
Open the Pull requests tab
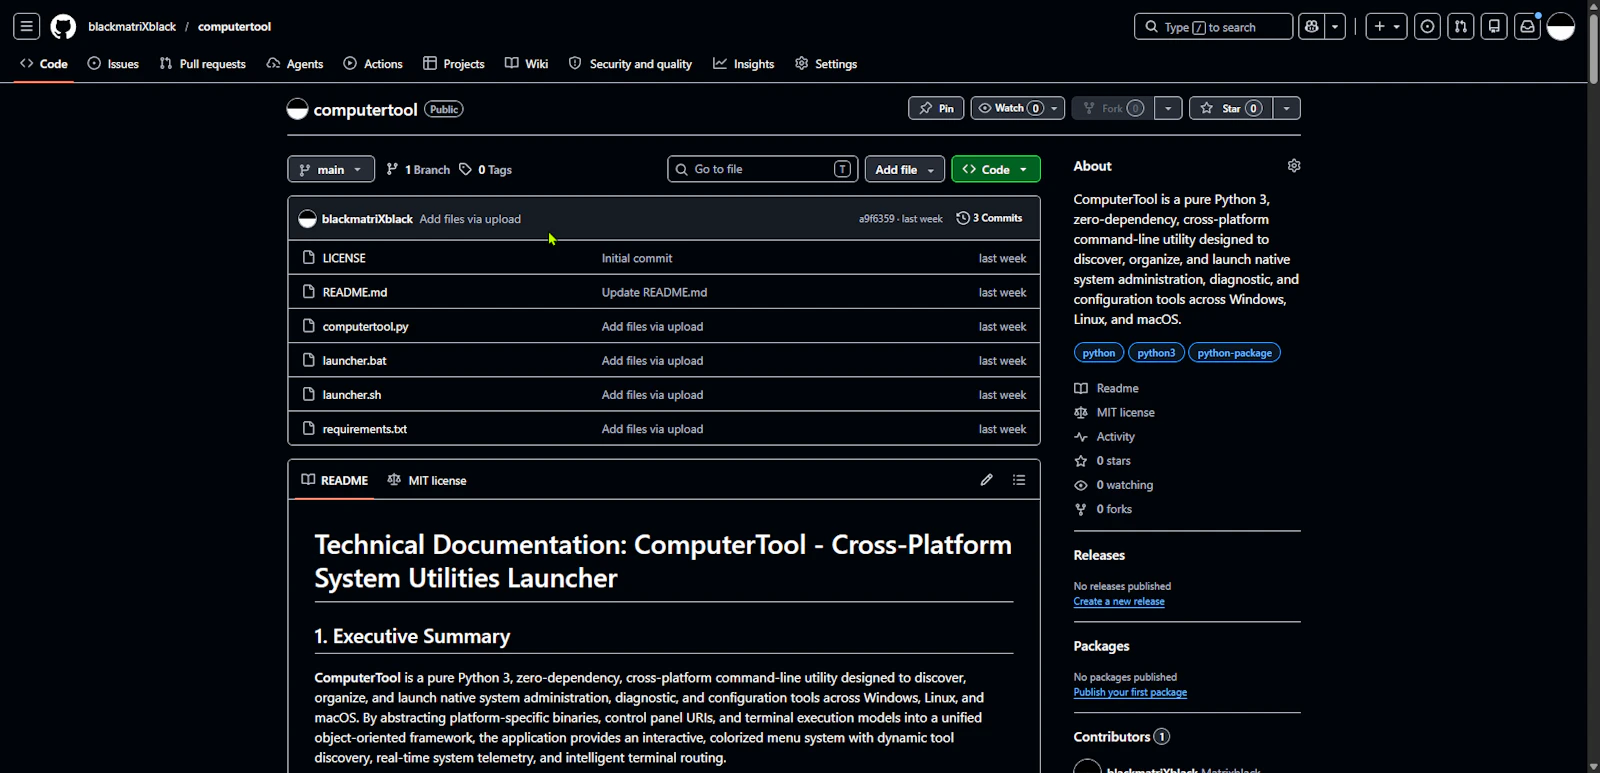pyautogui.click(x=203, y=64)
